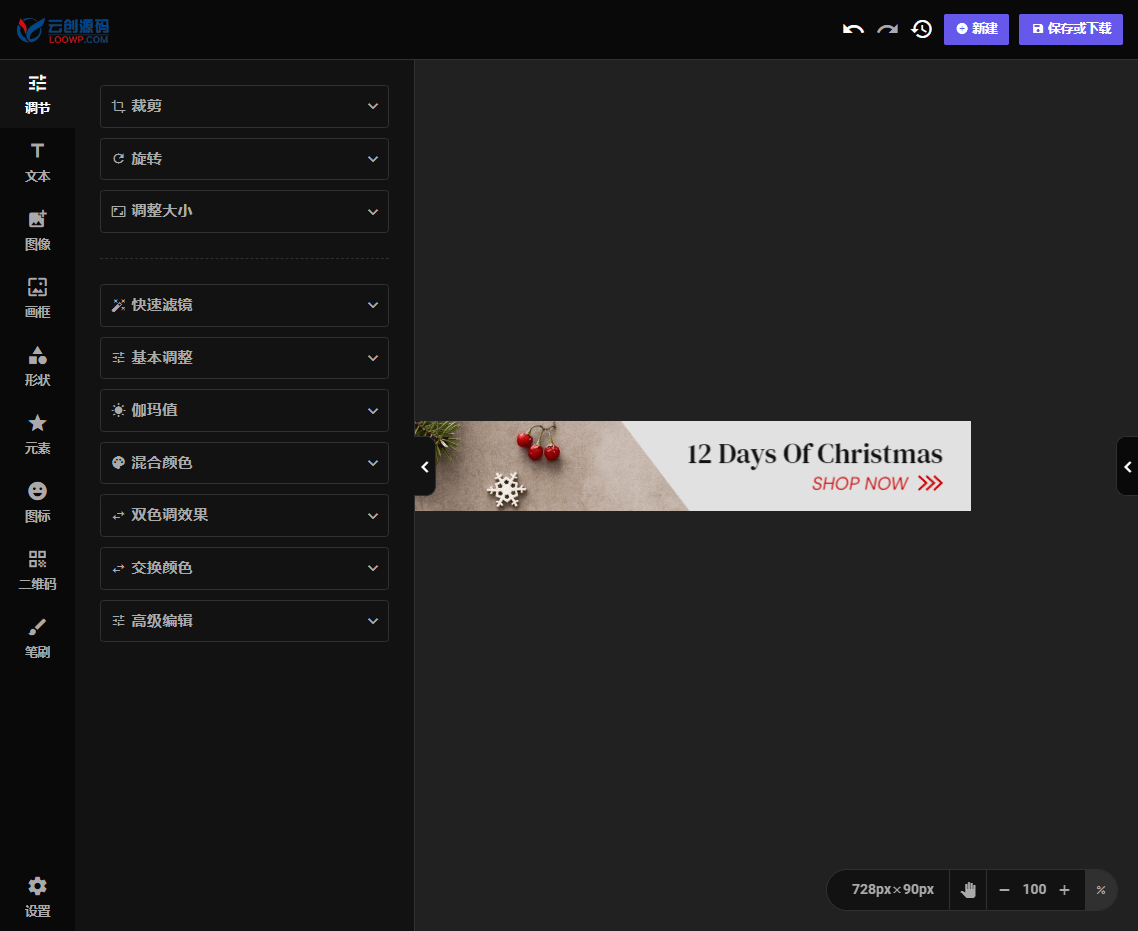This screenshot has height=931, width=1138.
Task: Open the 二维码 QR code tool
Action: click(x=37, y=570)
